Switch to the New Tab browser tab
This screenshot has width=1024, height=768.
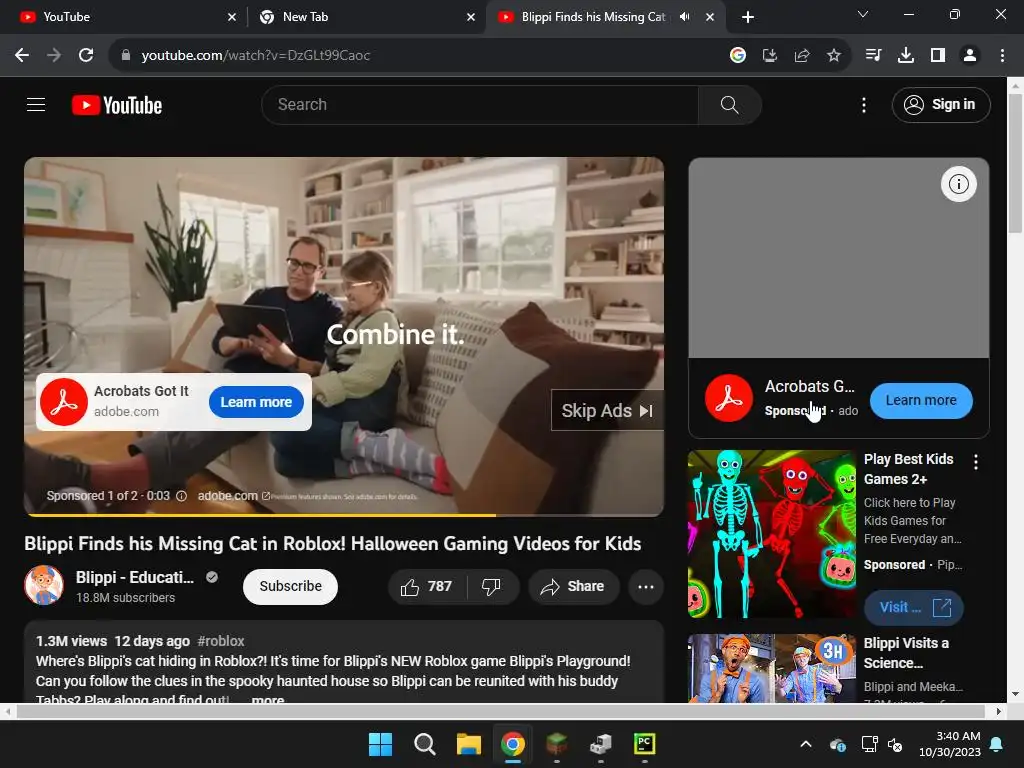tap(366, 17)
